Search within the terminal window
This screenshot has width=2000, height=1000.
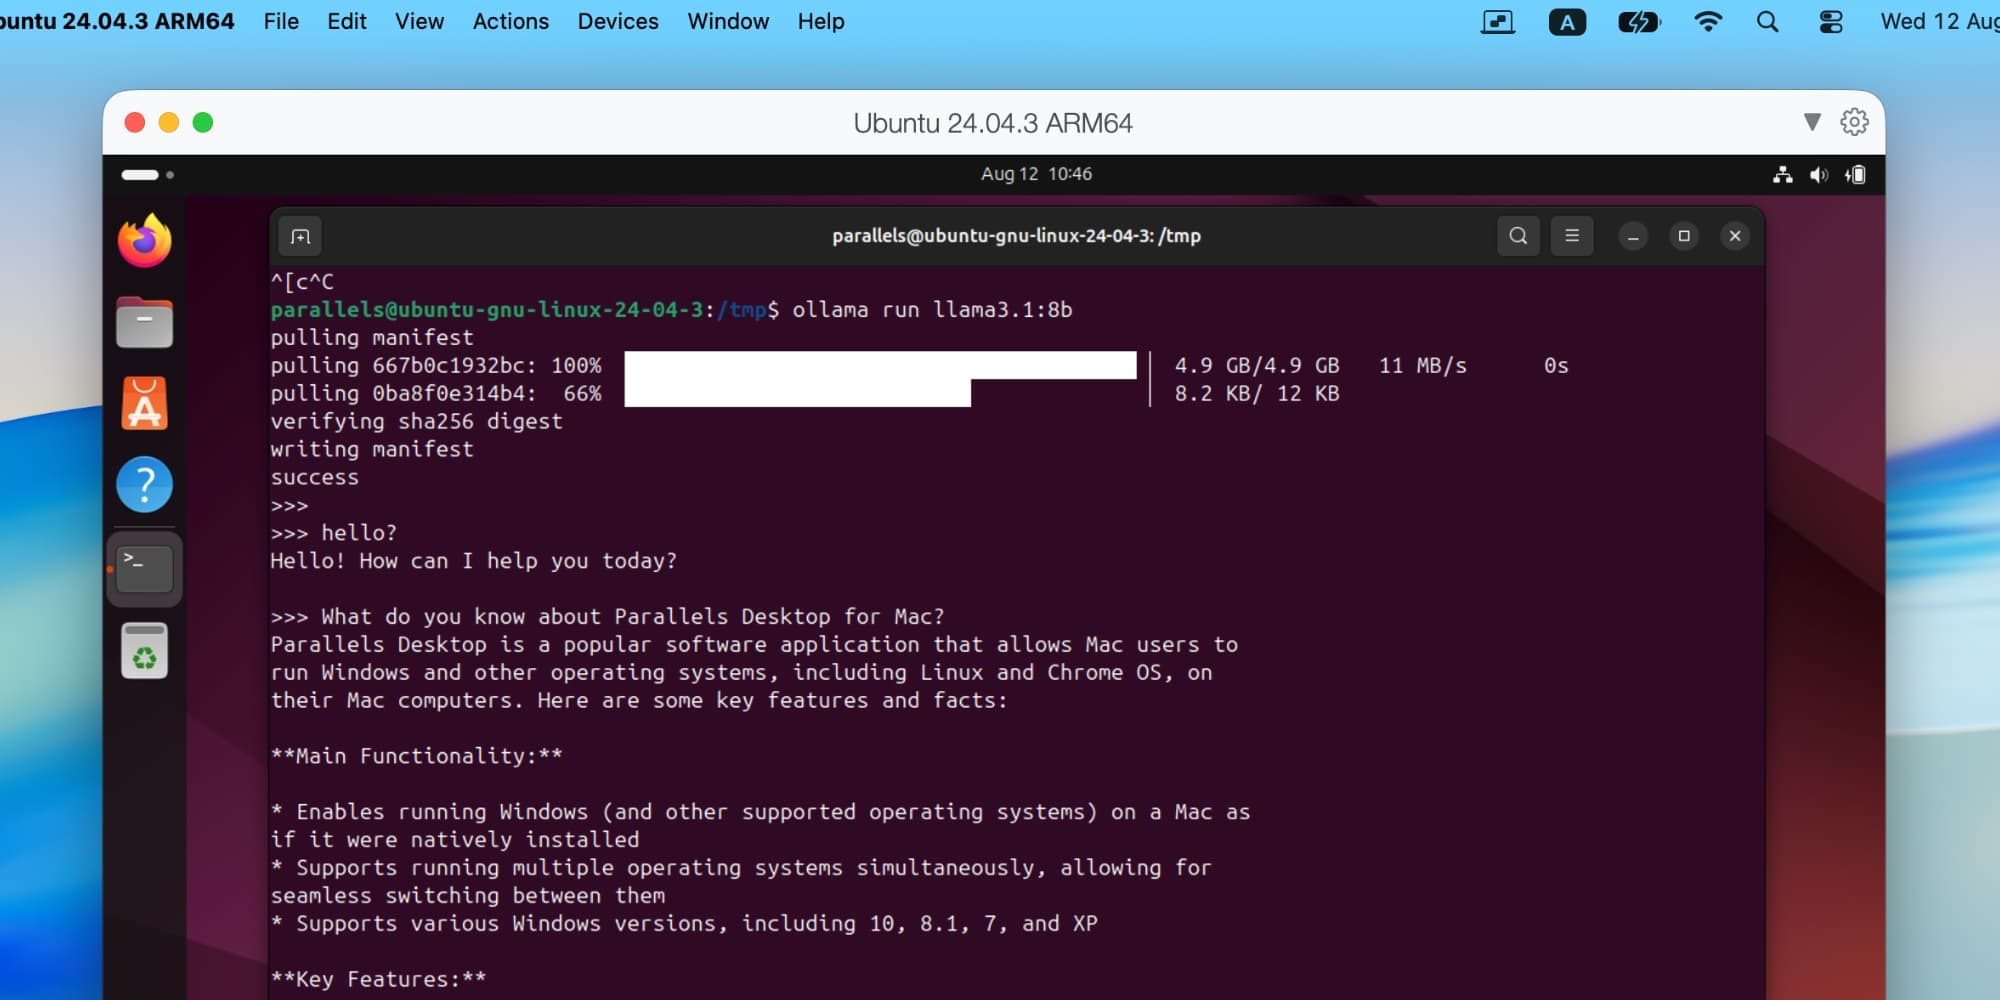point(1518,236)
